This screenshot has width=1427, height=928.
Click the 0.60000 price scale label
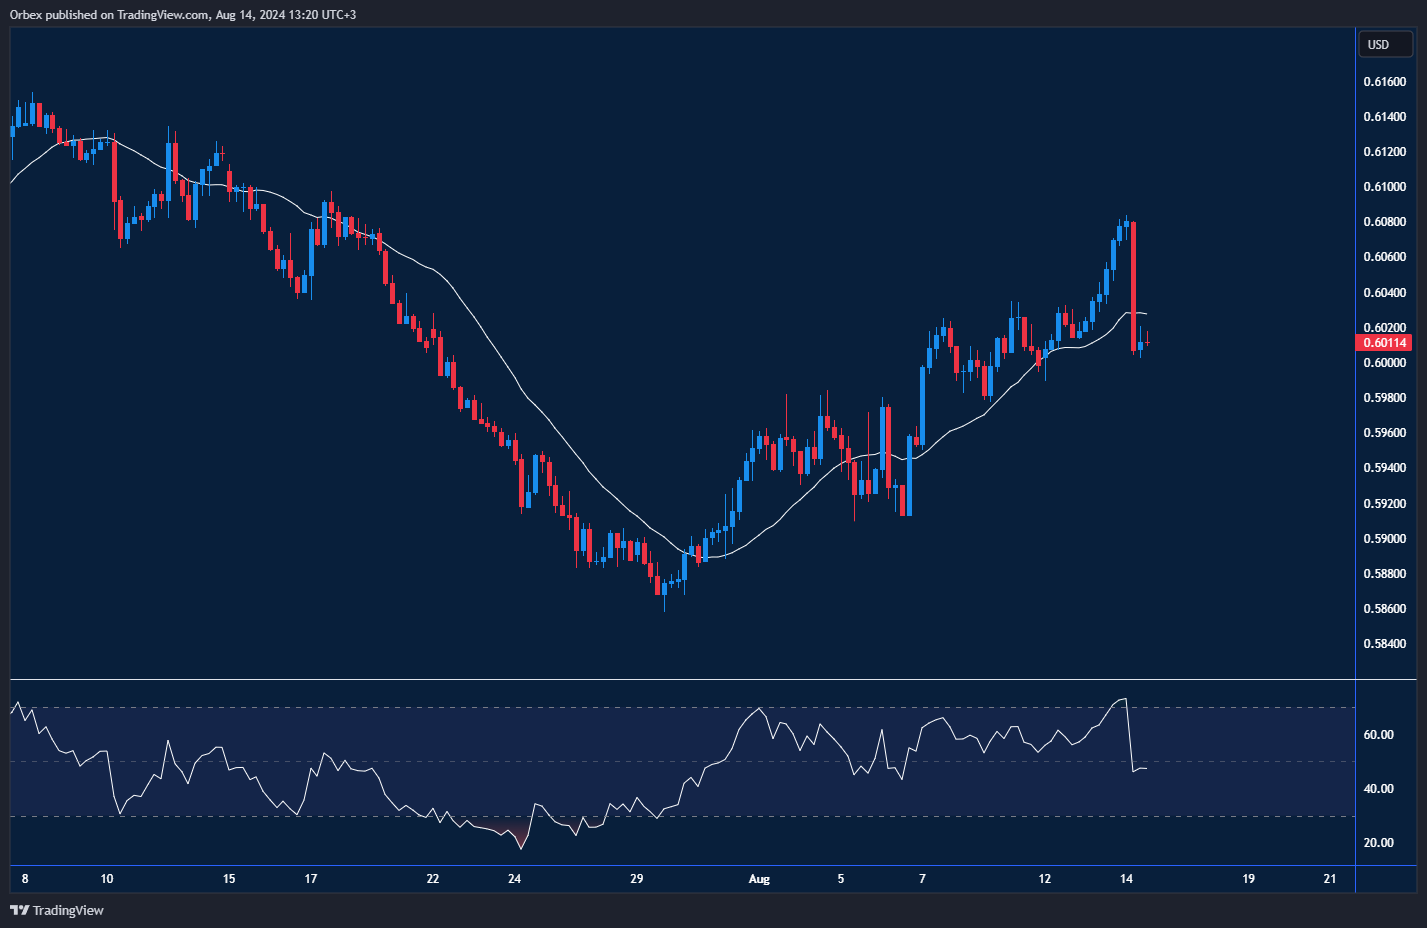tap(1384, 363)
